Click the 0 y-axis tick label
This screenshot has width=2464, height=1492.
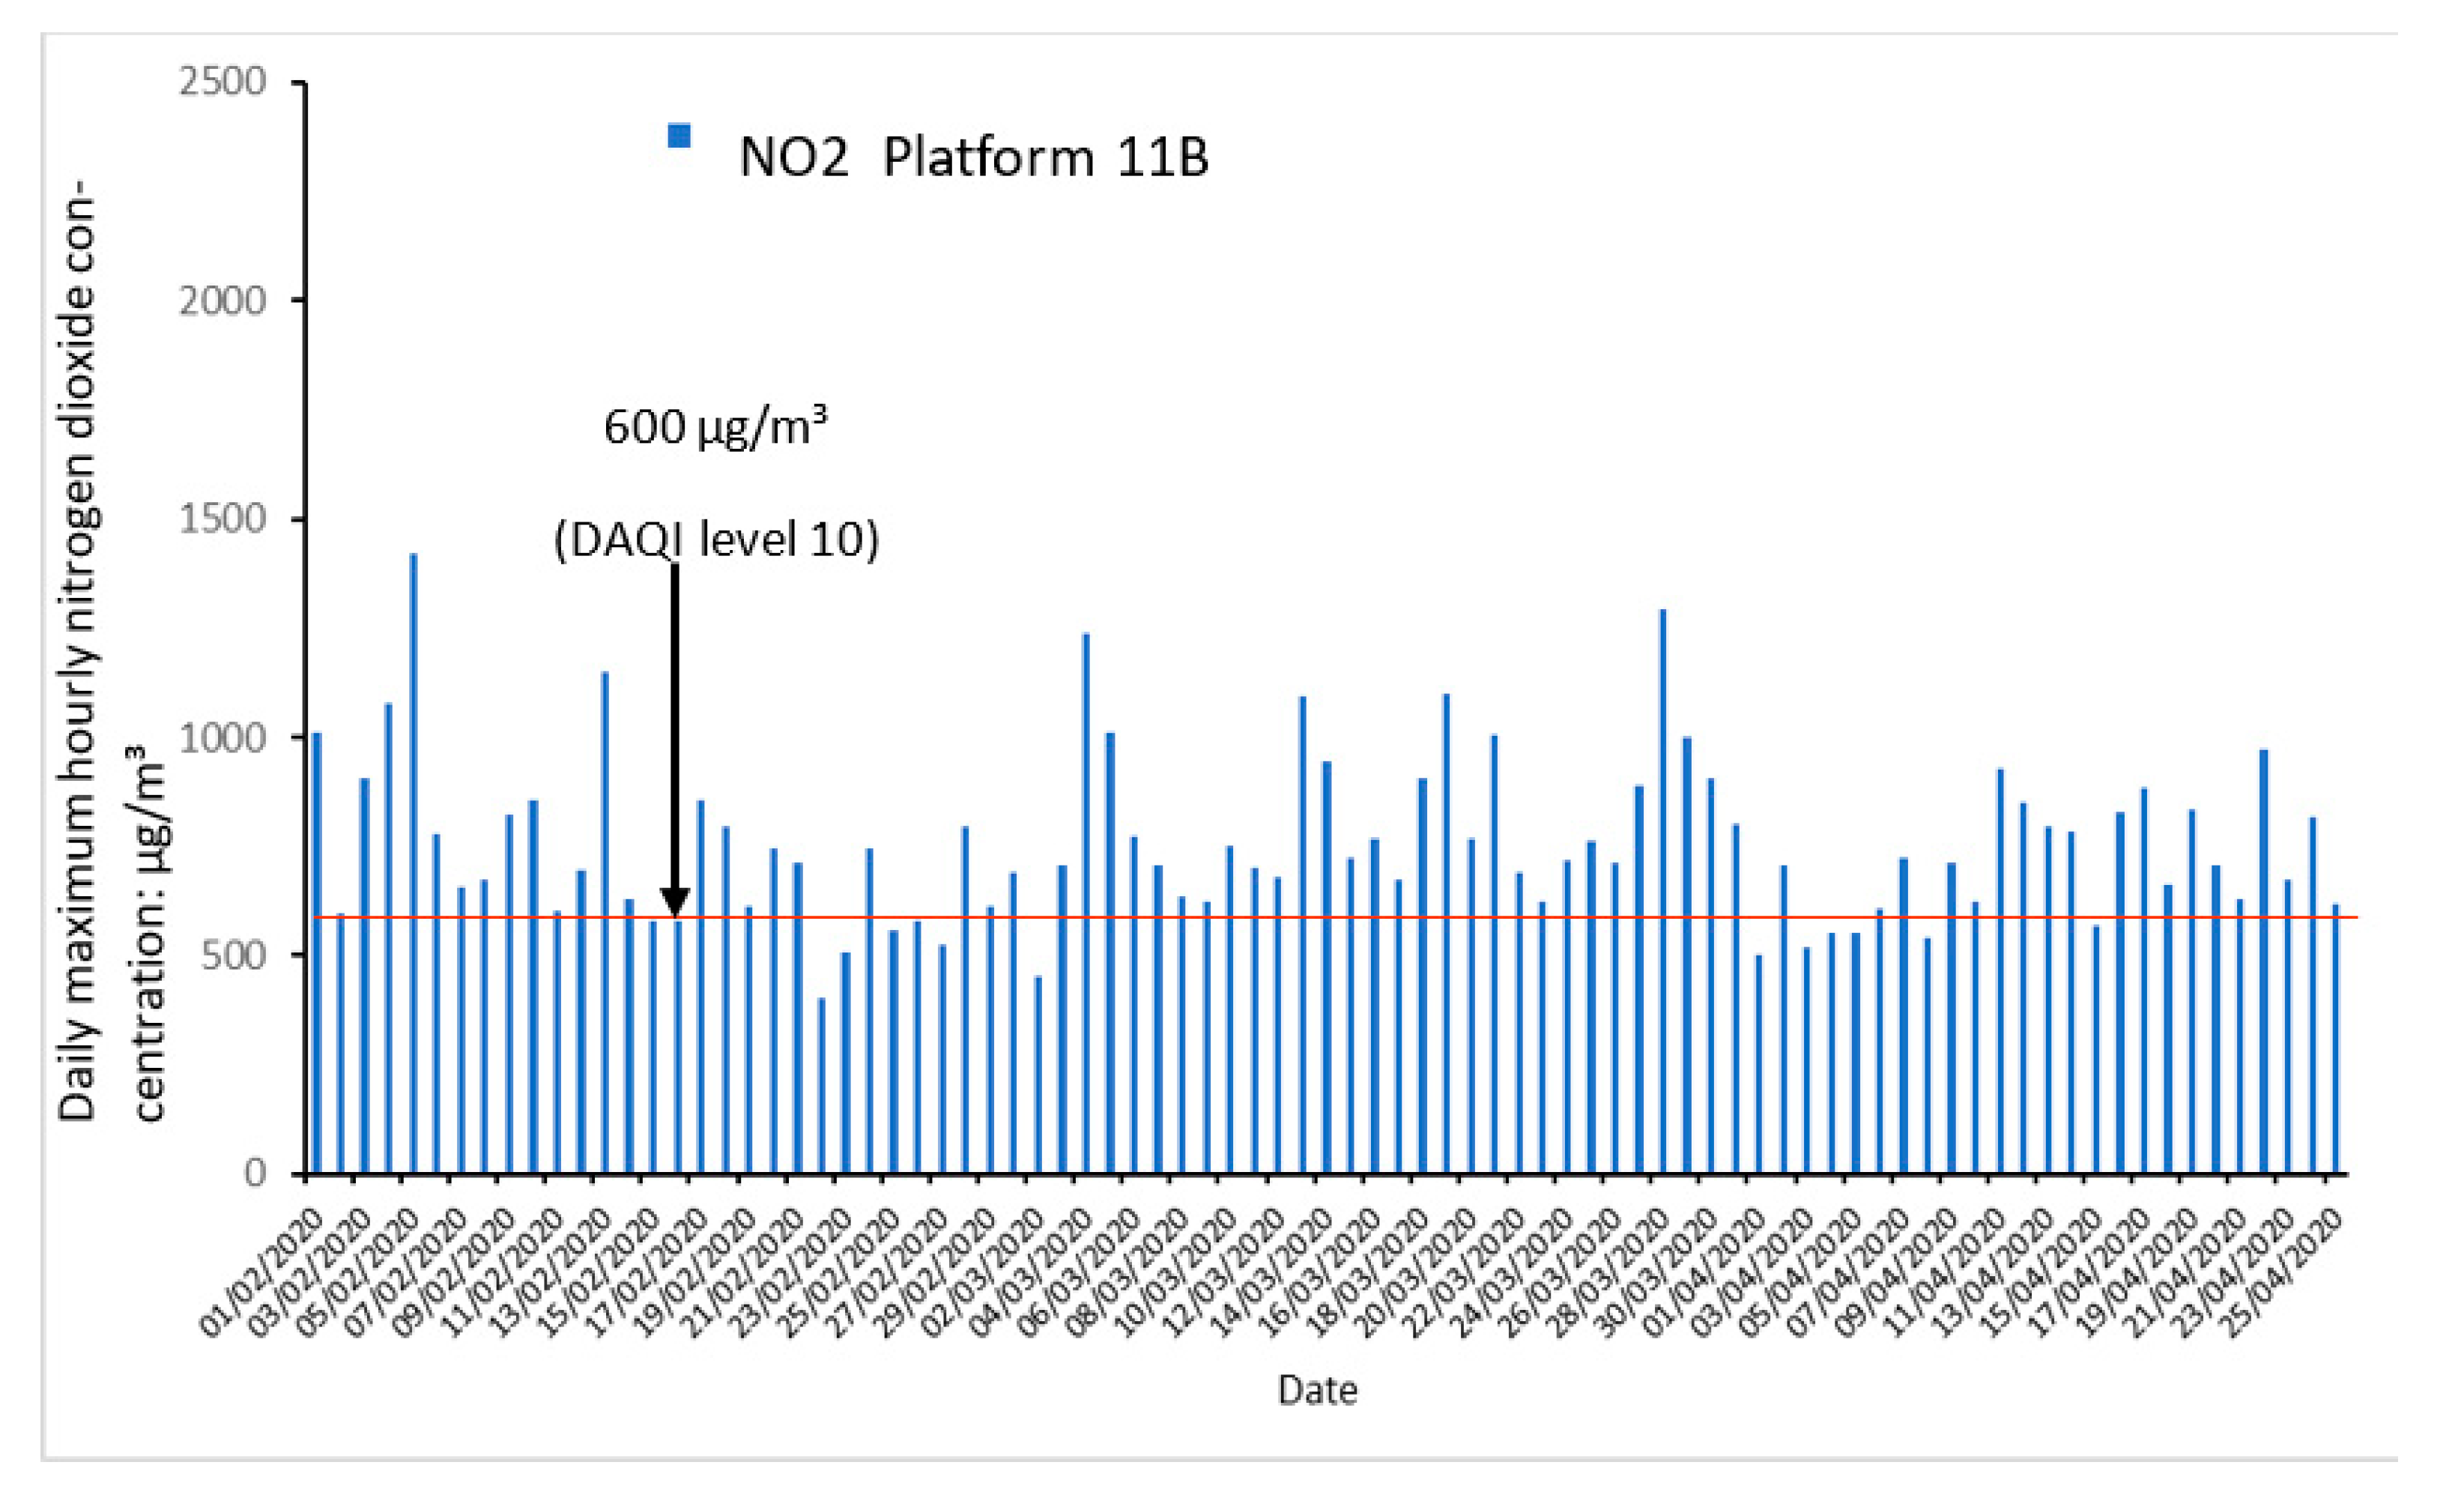255,1172
